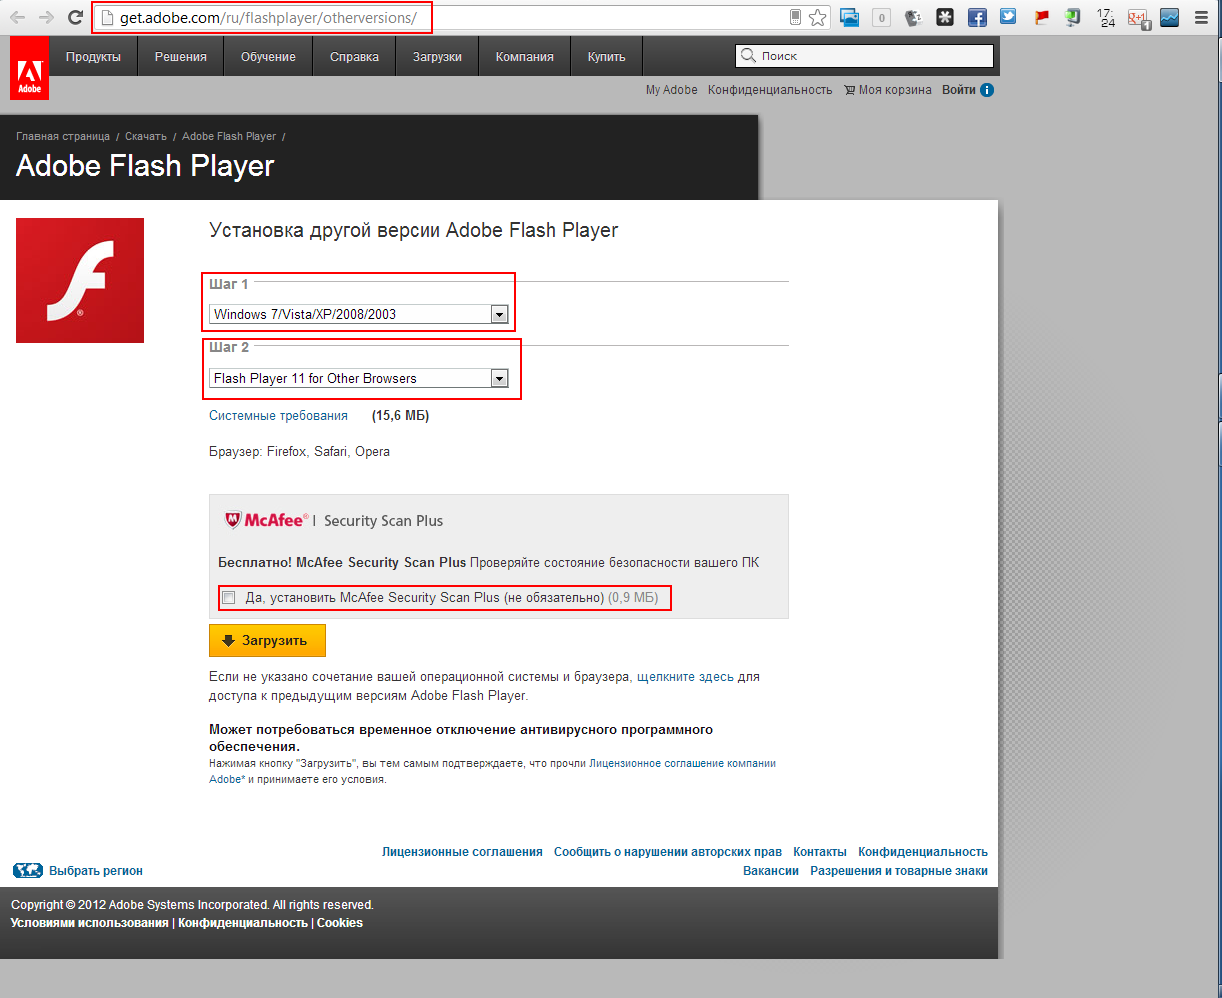Open the Загрузки menu
The width and height of the screenshot is (1222, 998).
(x=437, y=57)
